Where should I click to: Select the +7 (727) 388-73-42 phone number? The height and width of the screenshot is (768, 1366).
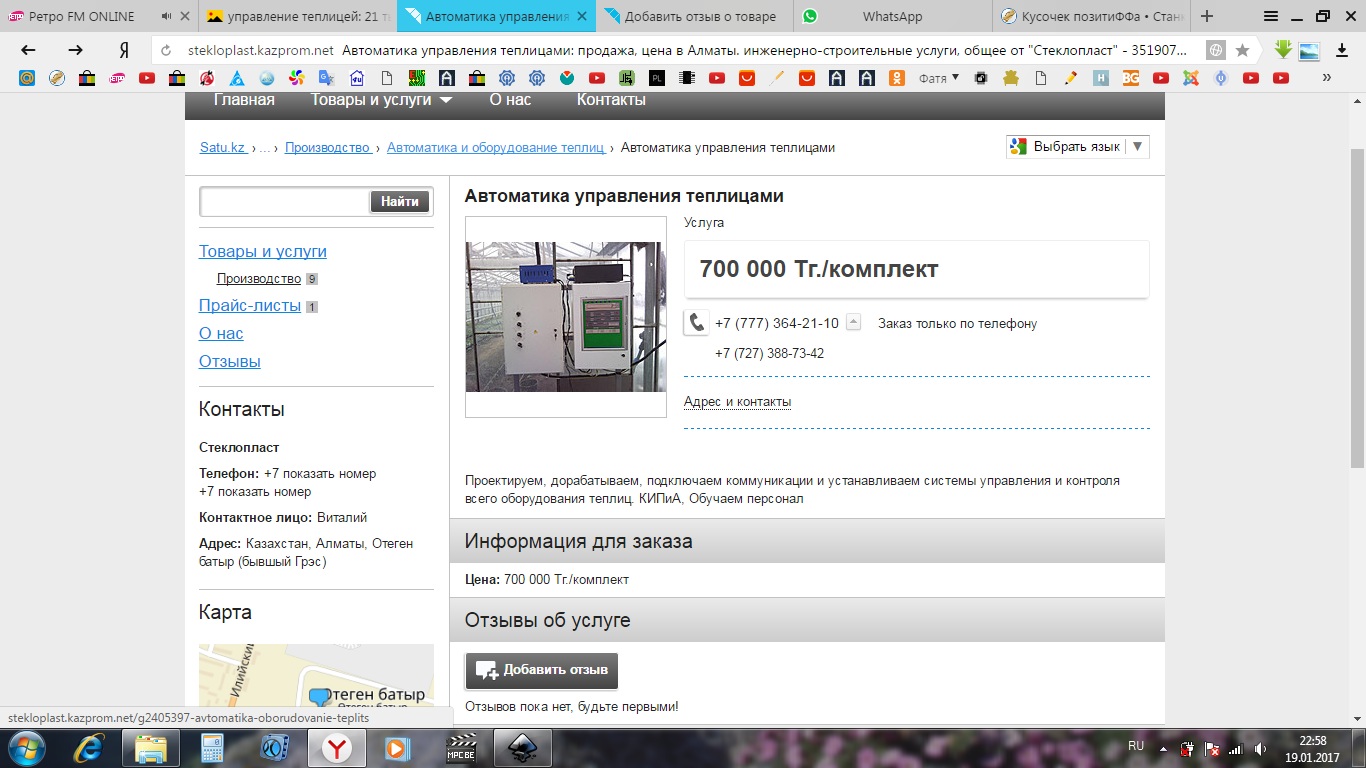point(769,354)
